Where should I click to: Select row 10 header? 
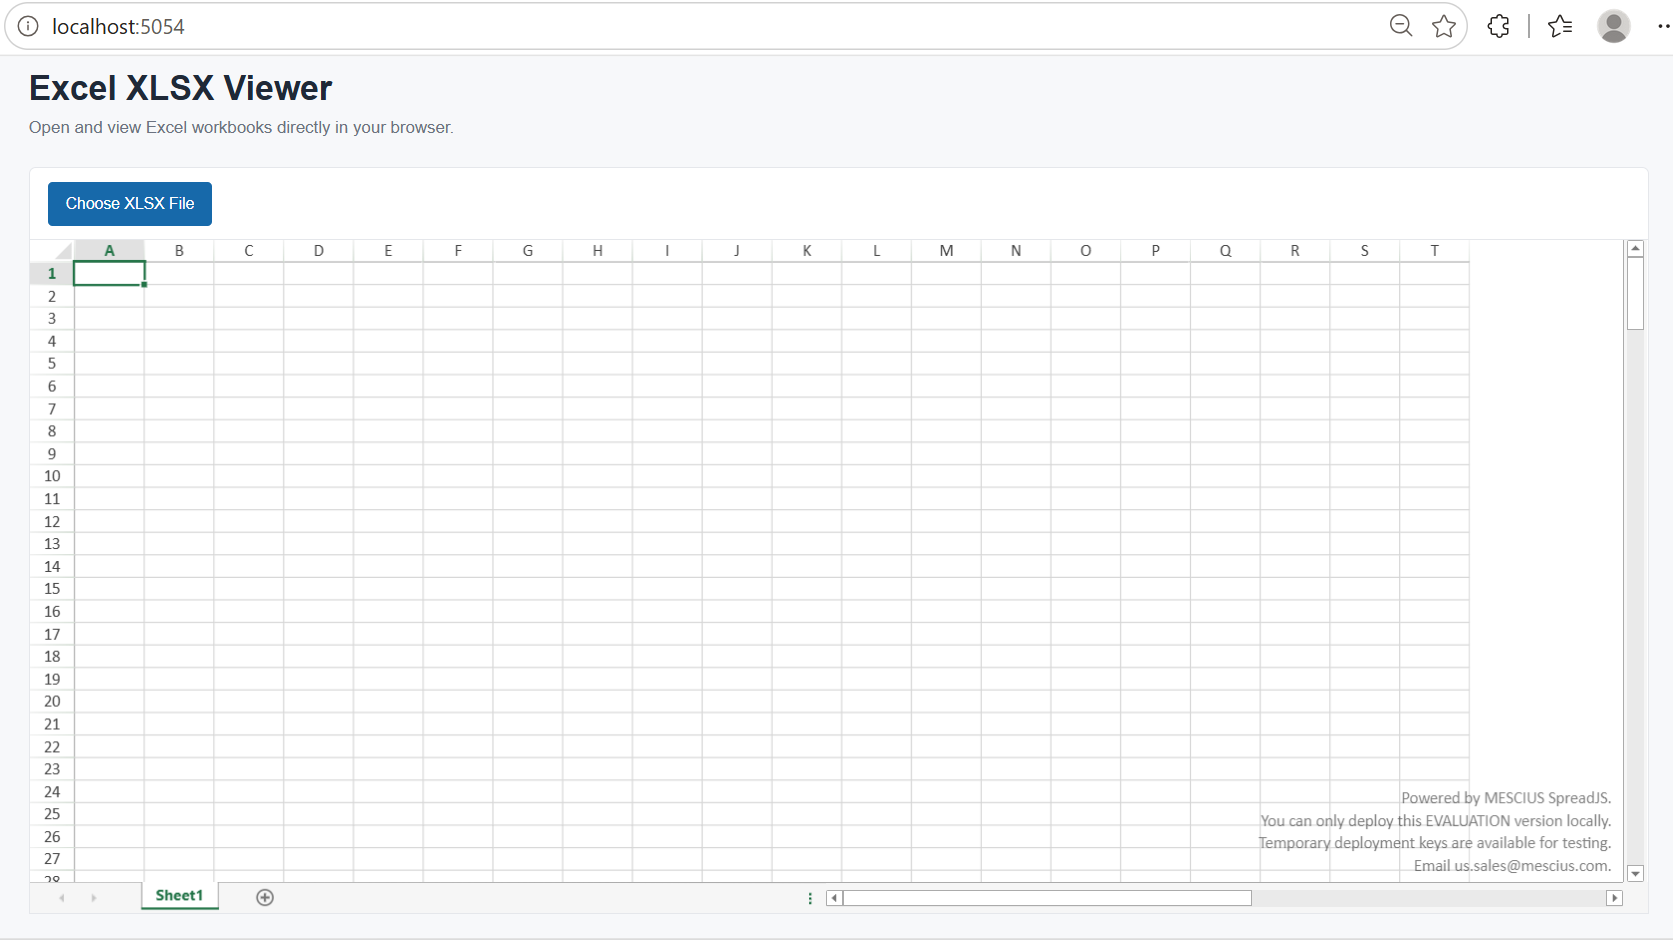tap(52, 476)
